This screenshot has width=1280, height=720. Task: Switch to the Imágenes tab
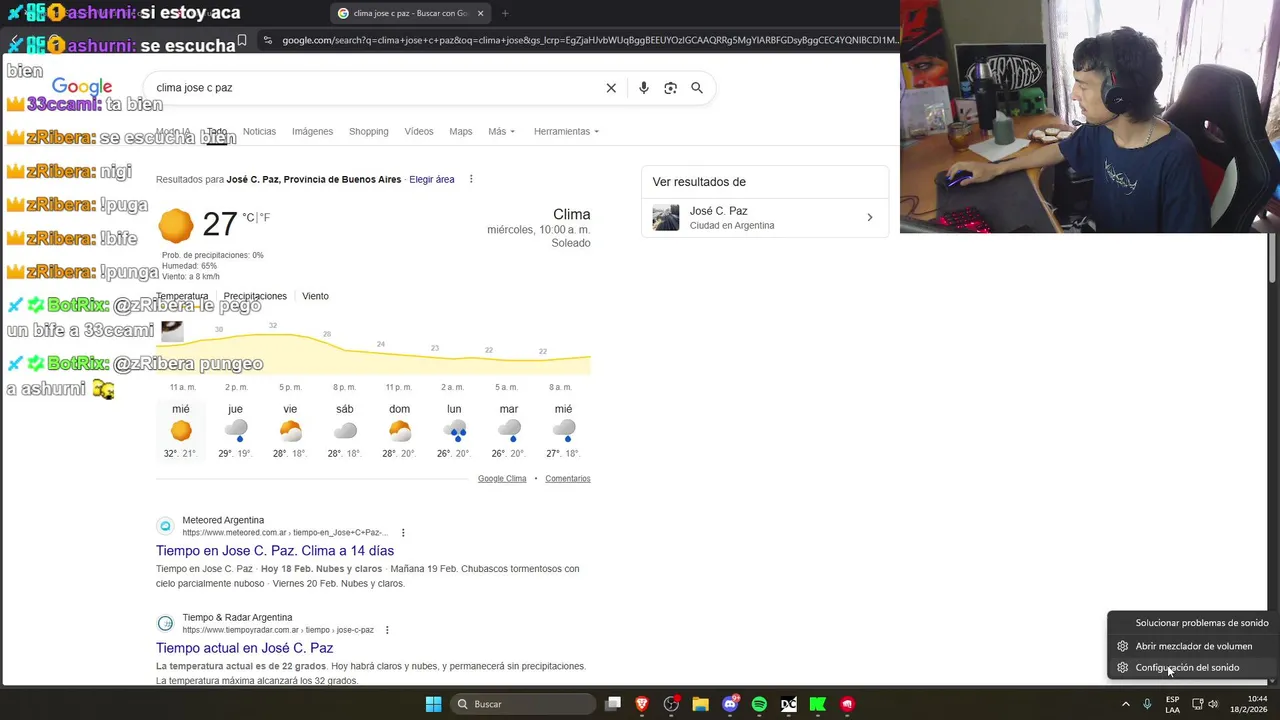pos(312,131)
